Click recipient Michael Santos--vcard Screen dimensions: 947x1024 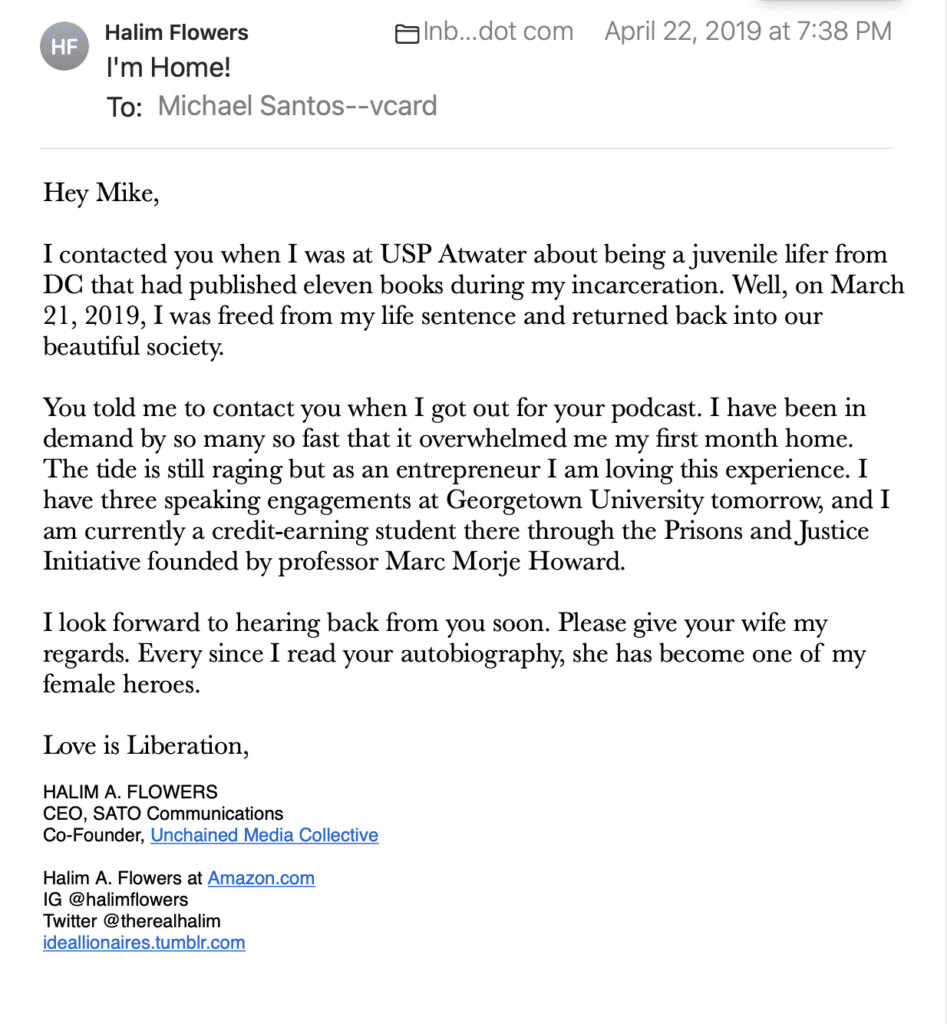pyautogui.click(x=297, y=106)
